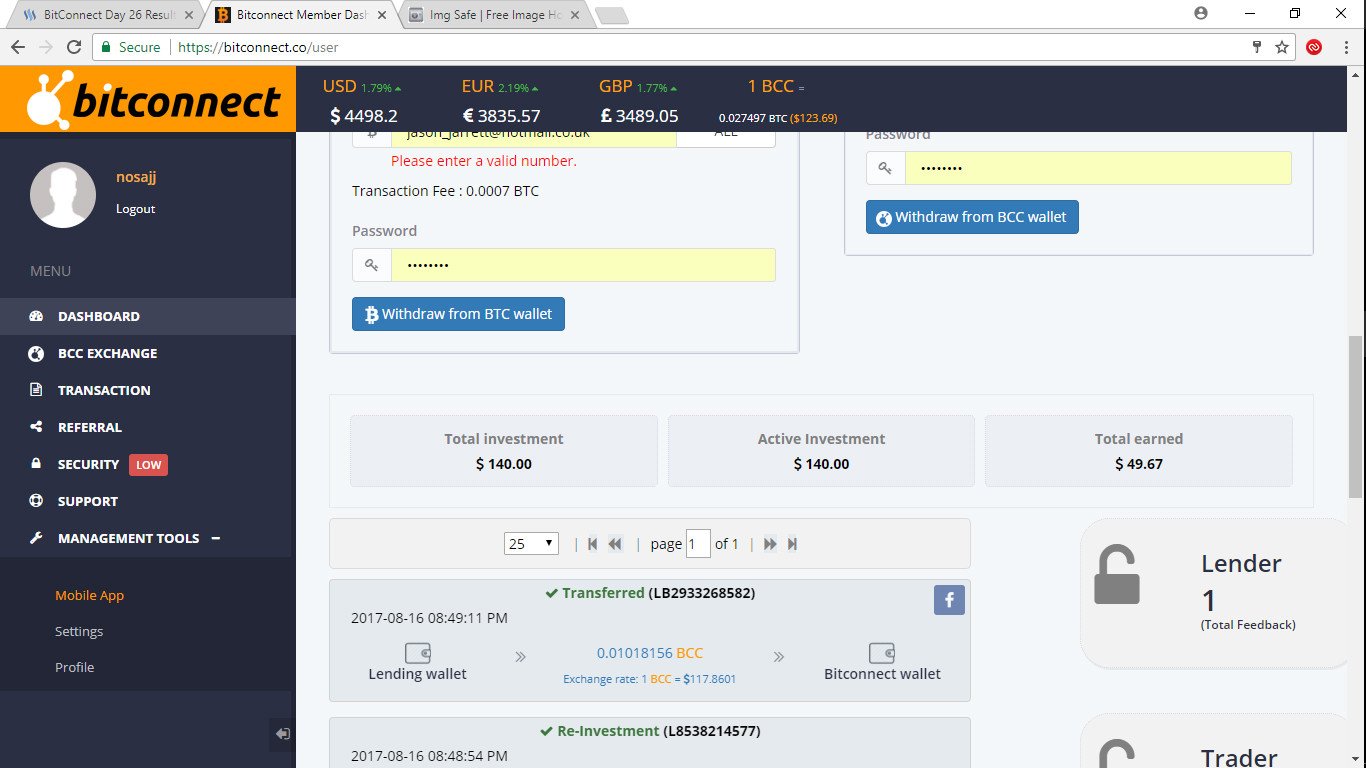Viewport: 1366px width, 768px height.
Task: Click the red browser extension icon
Action: tap(1314, 47)
